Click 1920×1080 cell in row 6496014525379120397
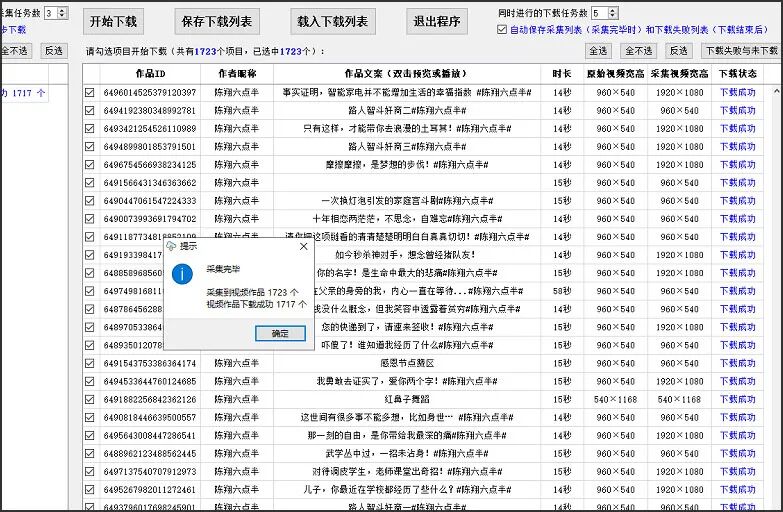 point(679,92)
